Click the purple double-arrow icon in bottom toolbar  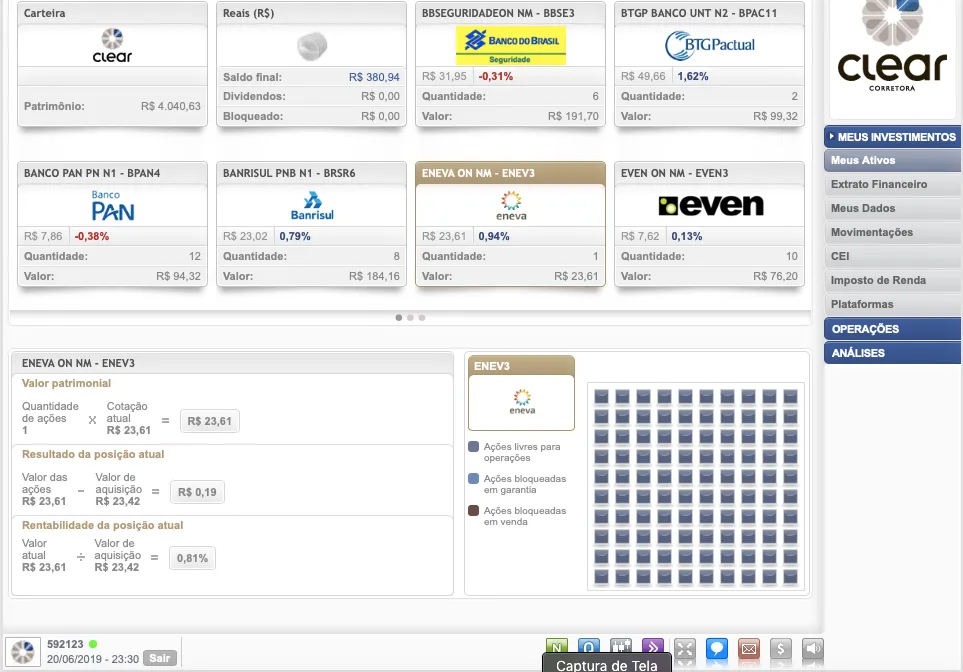[653, 647]
